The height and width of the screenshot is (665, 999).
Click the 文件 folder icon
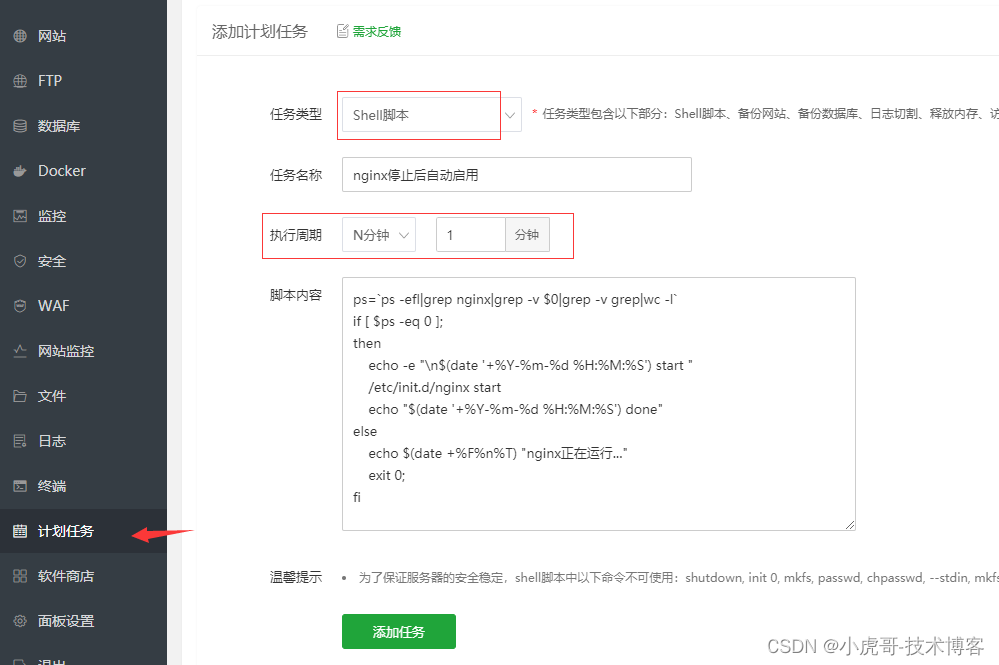pos(20,396)
